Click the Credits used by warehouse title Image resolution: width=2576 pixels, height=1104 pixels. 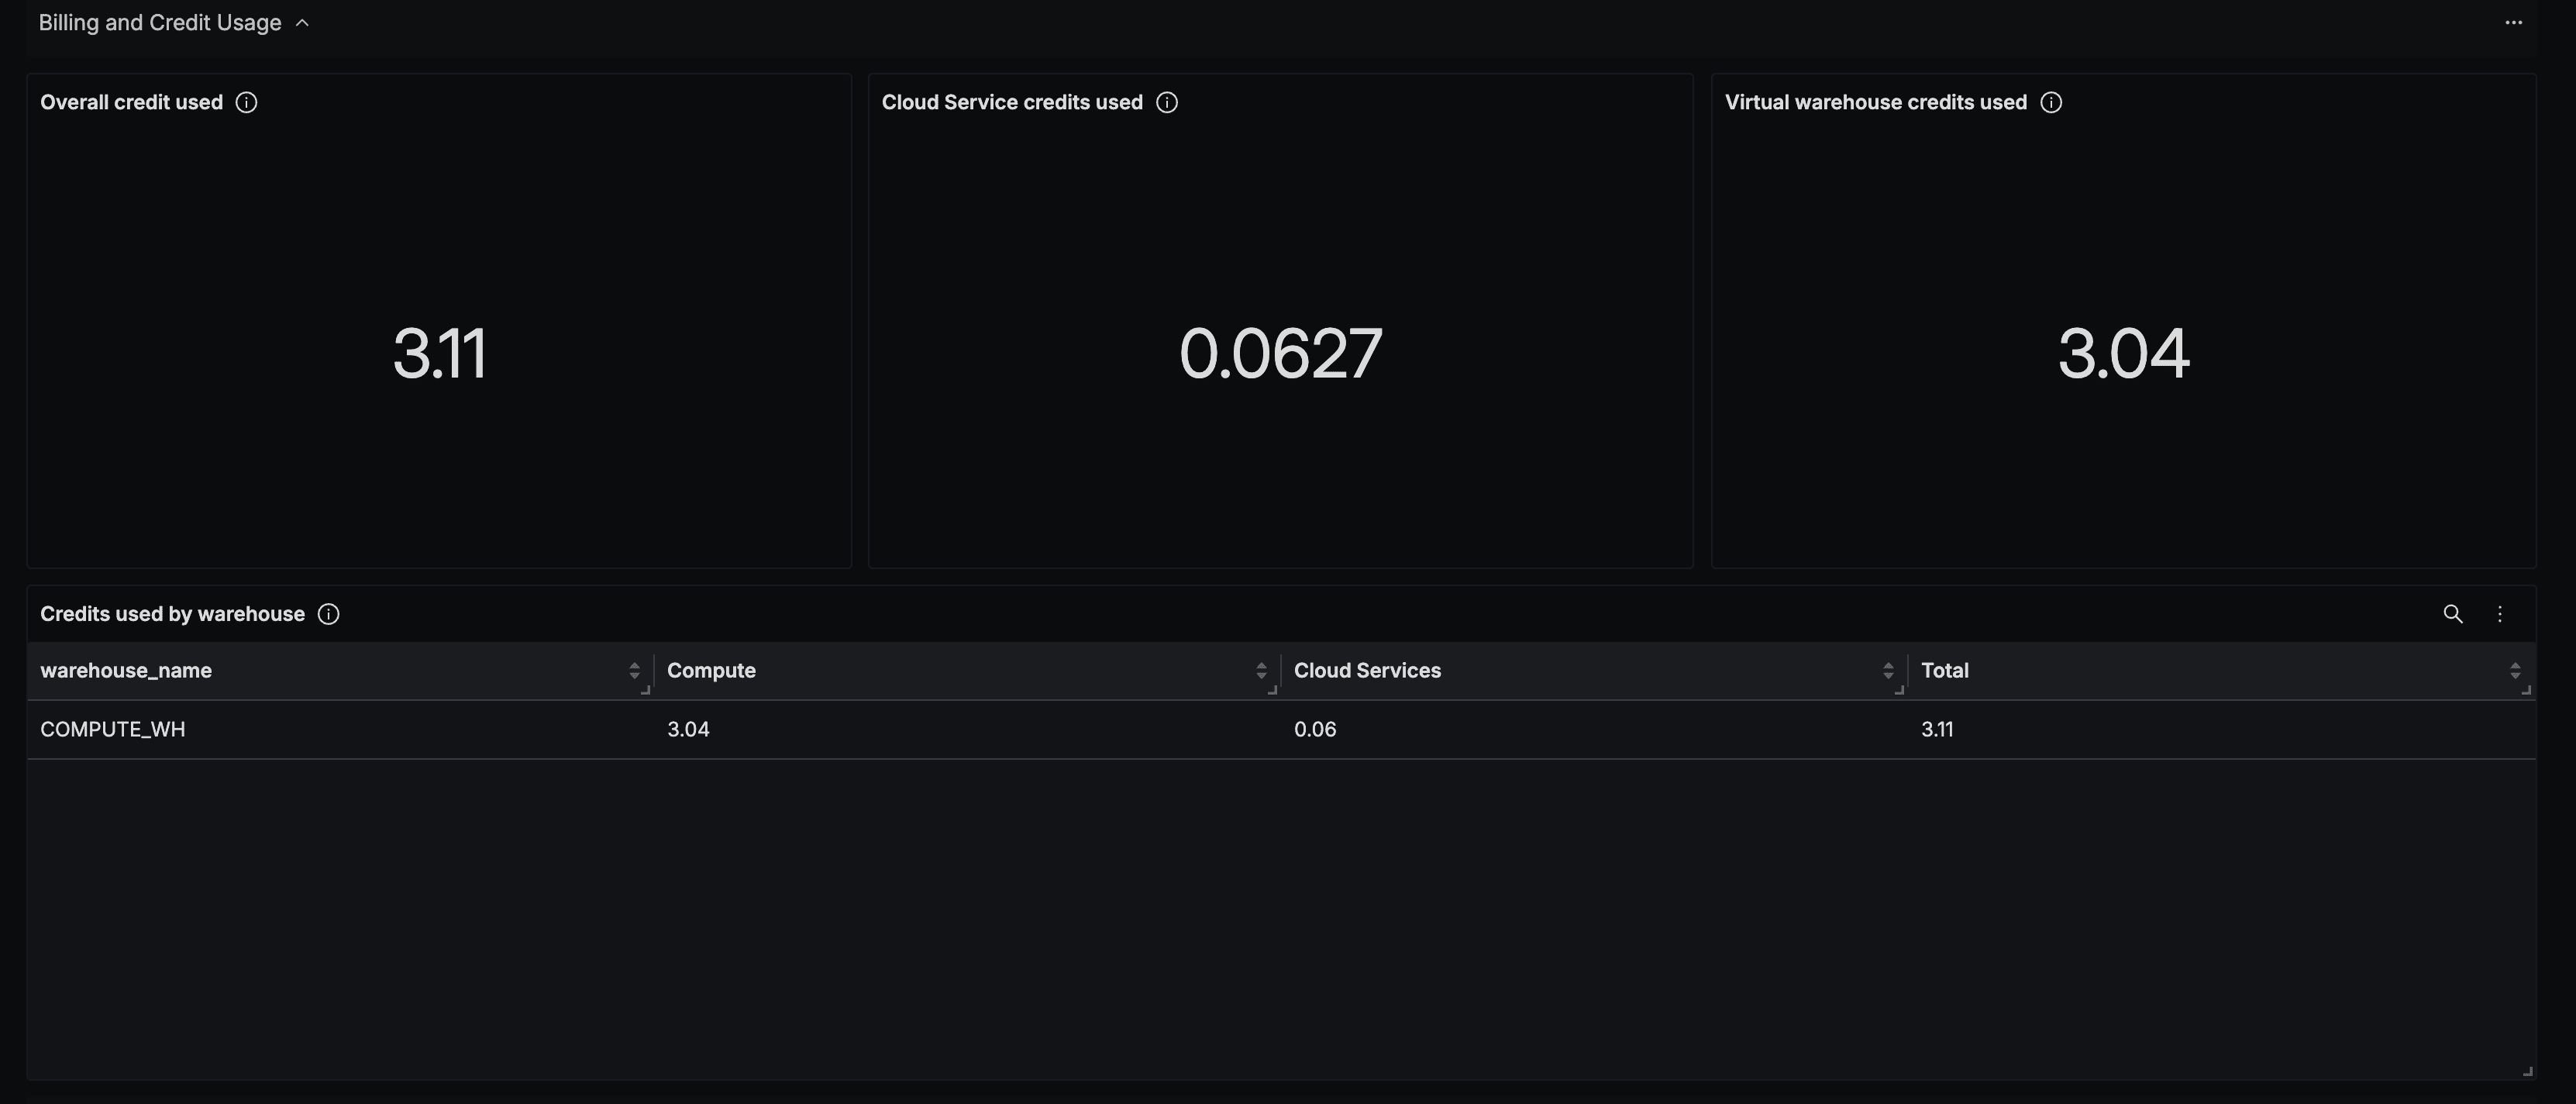tap(172, 614)
